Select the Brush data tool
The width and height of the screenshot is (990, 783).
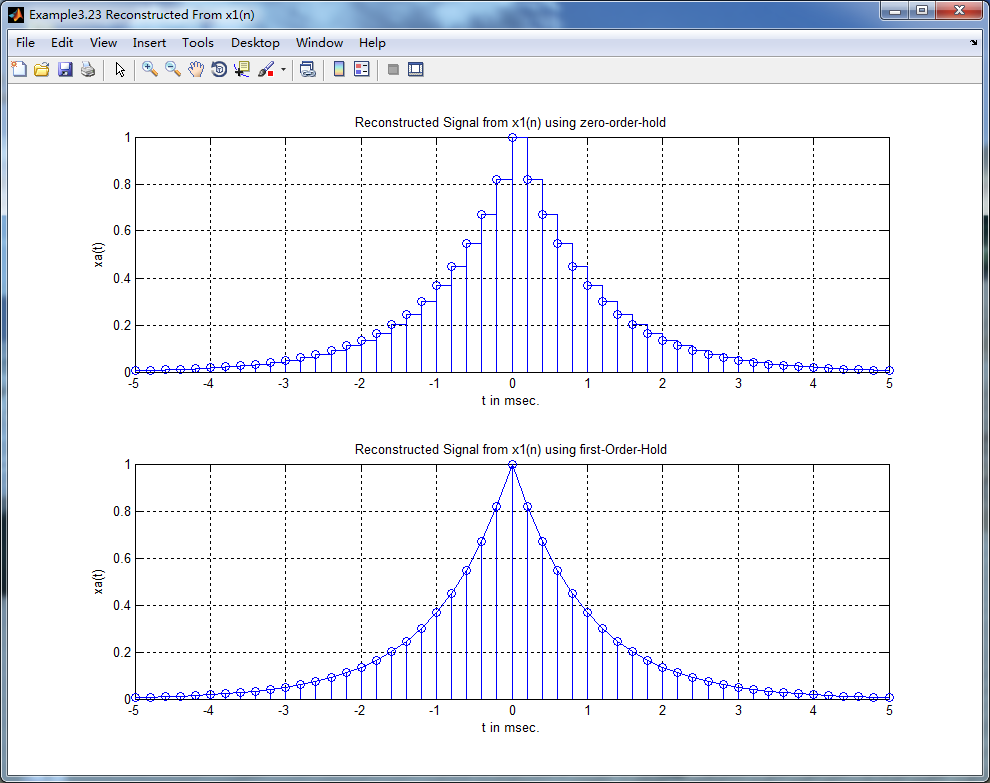[x=266, y=69]
